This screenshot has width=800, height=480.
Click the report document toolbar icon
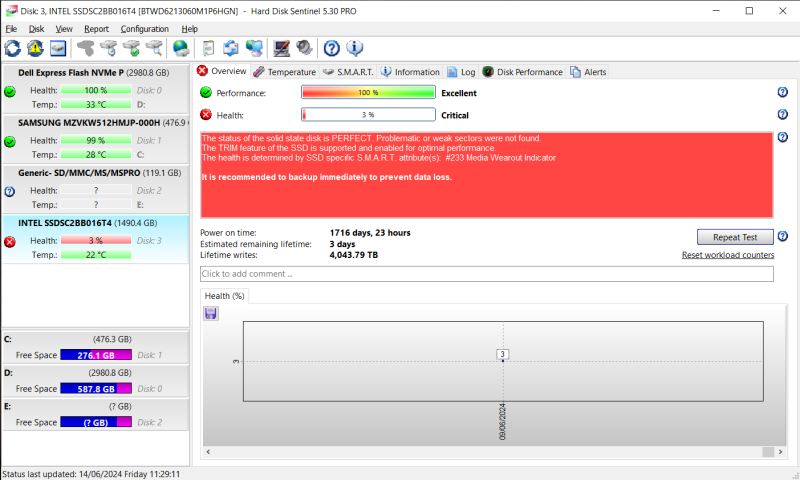(x=208, y=48)
